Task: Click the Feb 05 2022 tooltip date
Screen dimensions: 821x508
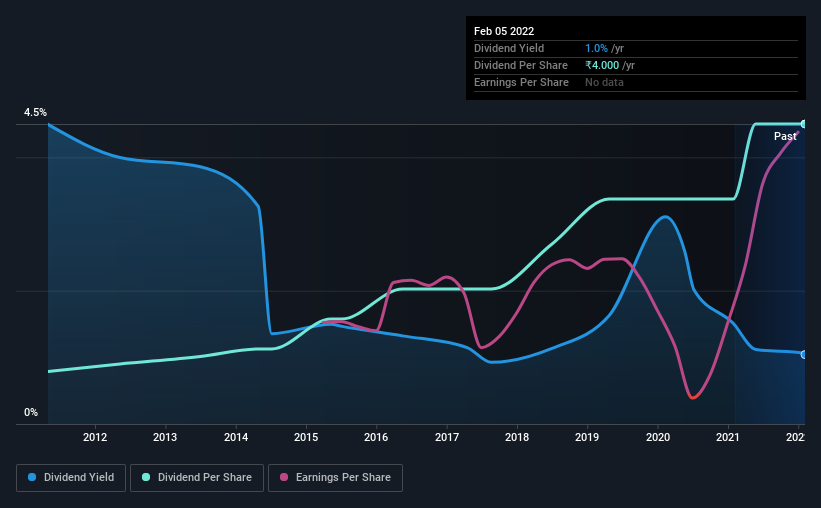Action: [x=504, y=31]
